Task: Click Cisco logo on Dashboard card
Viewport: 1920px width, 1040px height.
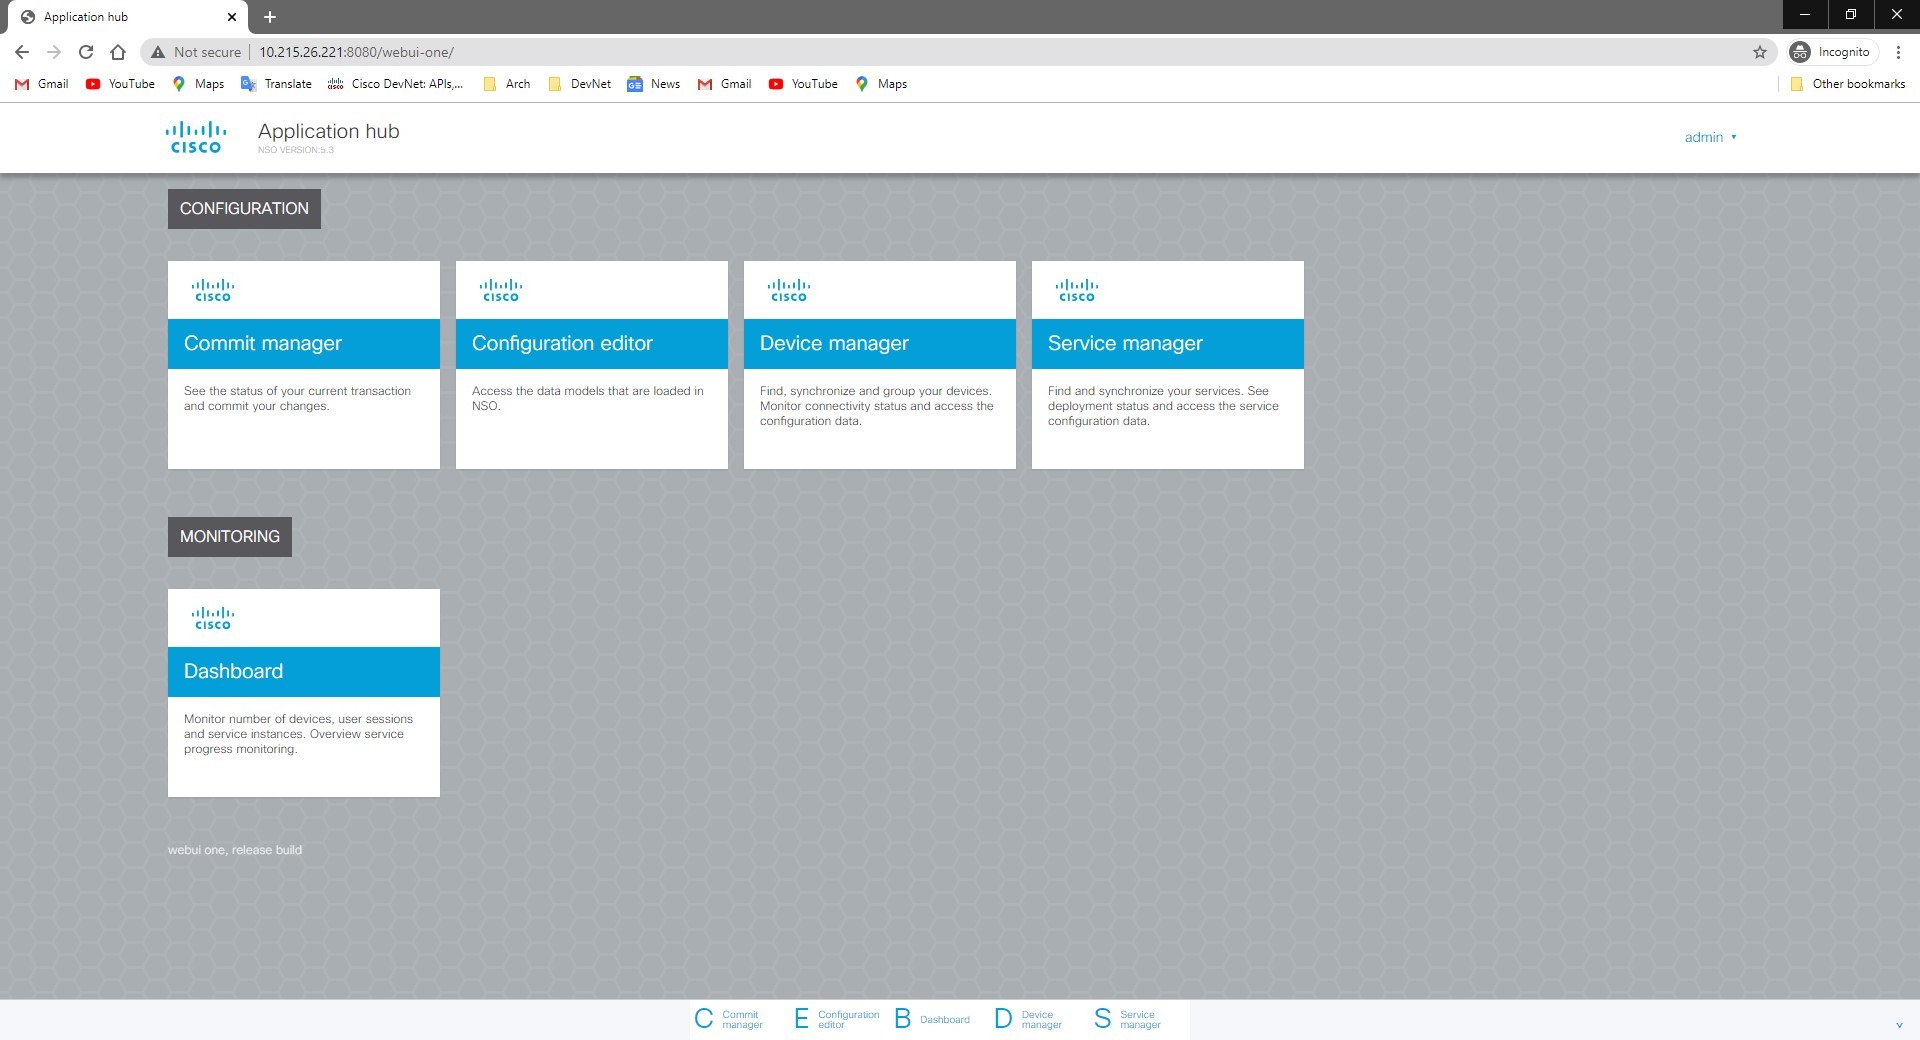Action: coord(213,618)
